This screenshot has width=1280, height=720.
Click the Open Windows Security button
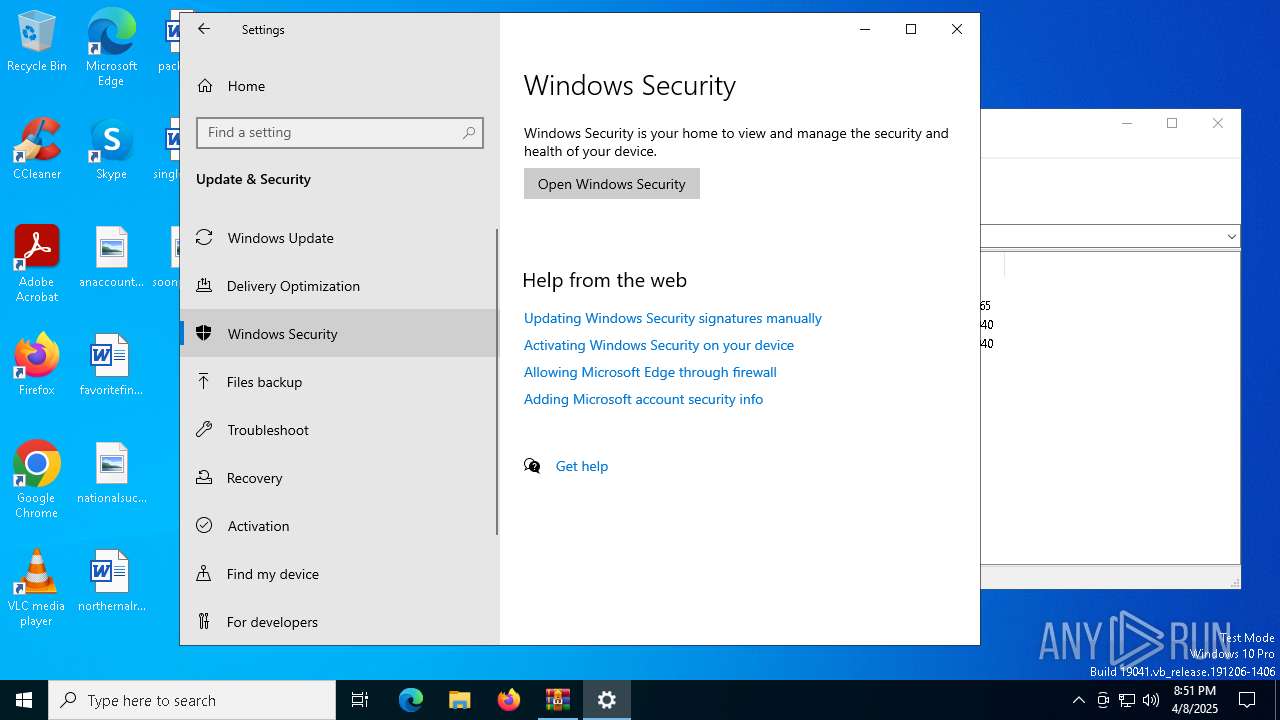click(x=612, y=184)
